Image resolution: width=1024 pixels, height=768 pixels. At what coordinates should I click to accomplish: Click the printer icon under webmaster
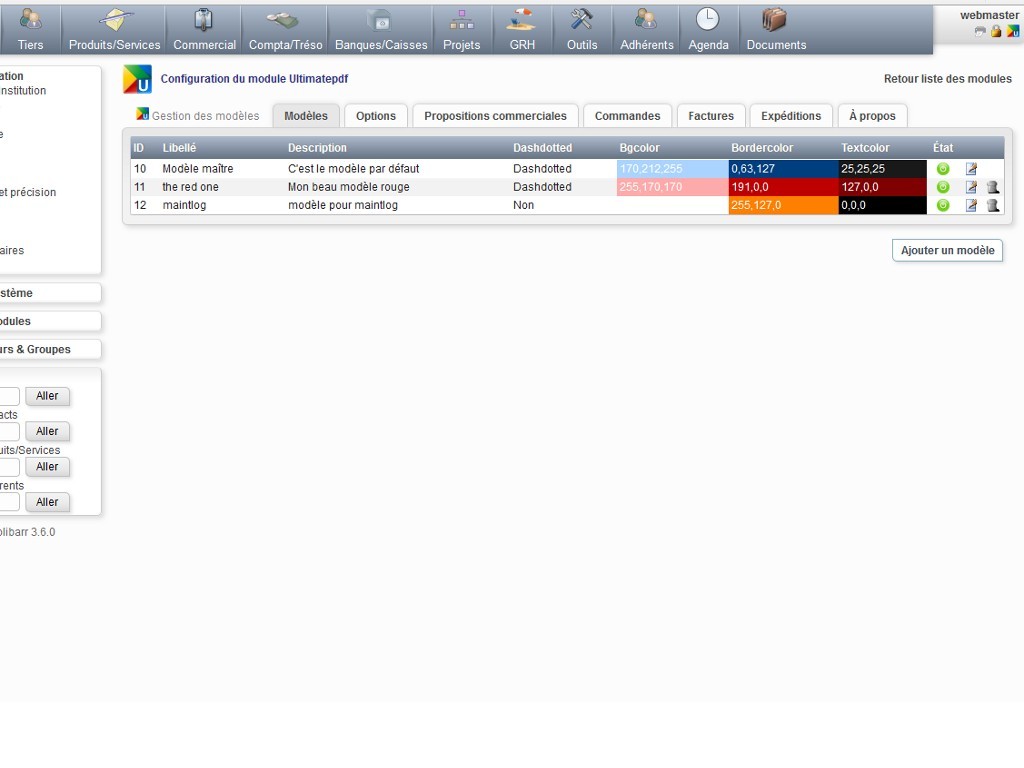coord(980,31)
